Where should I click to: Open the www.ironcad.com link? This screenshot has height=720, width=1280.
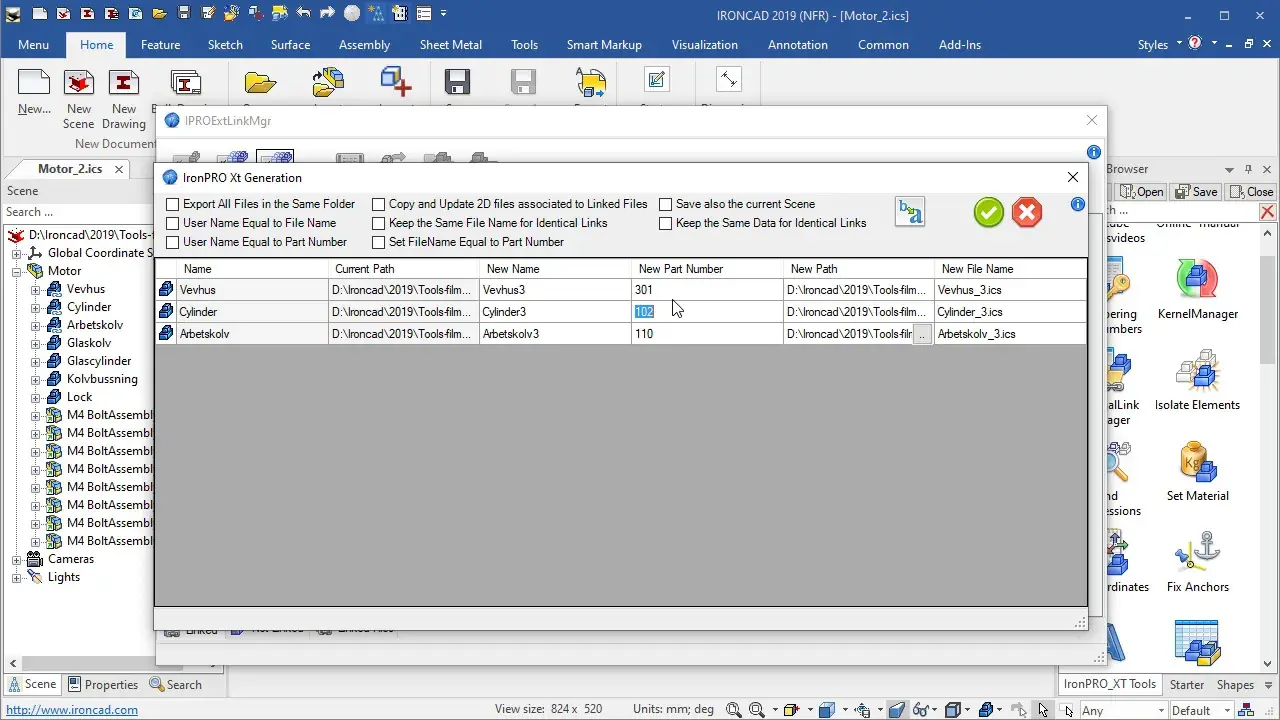point(72,710)
